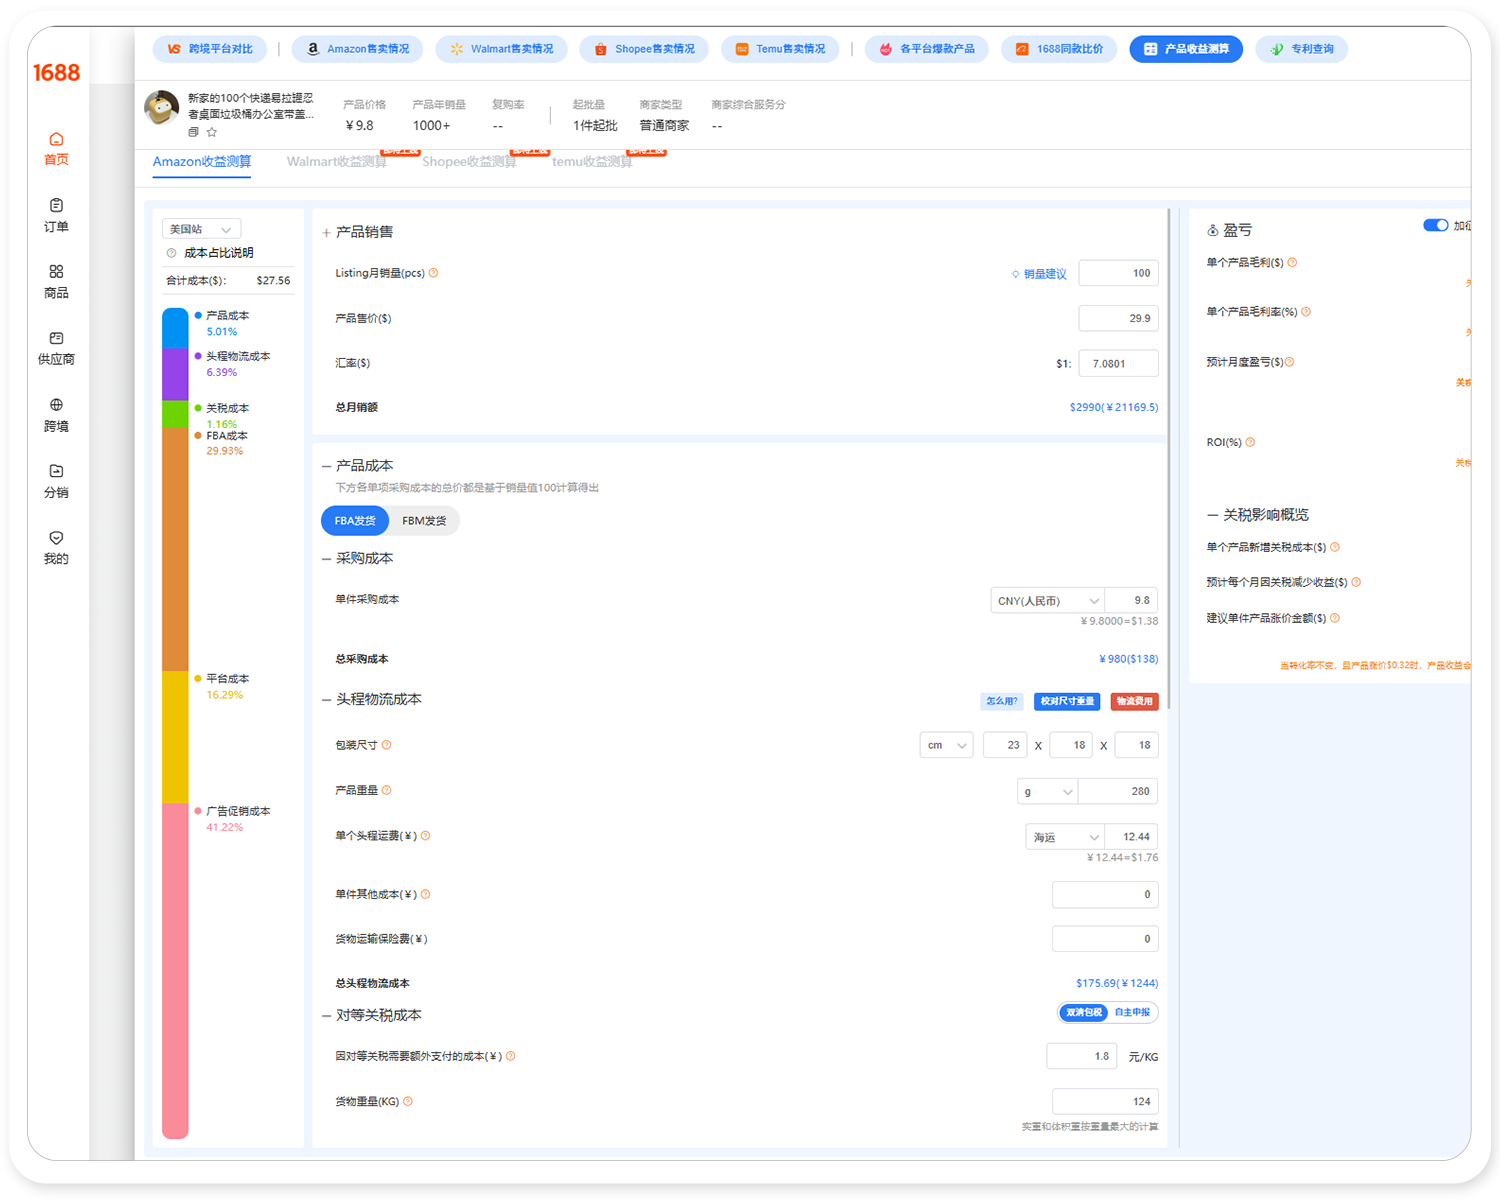The image size is (1500, 1200).
Task: Open the 供应商 supplier sidebar icon
Action: click(x=56, y=339)
